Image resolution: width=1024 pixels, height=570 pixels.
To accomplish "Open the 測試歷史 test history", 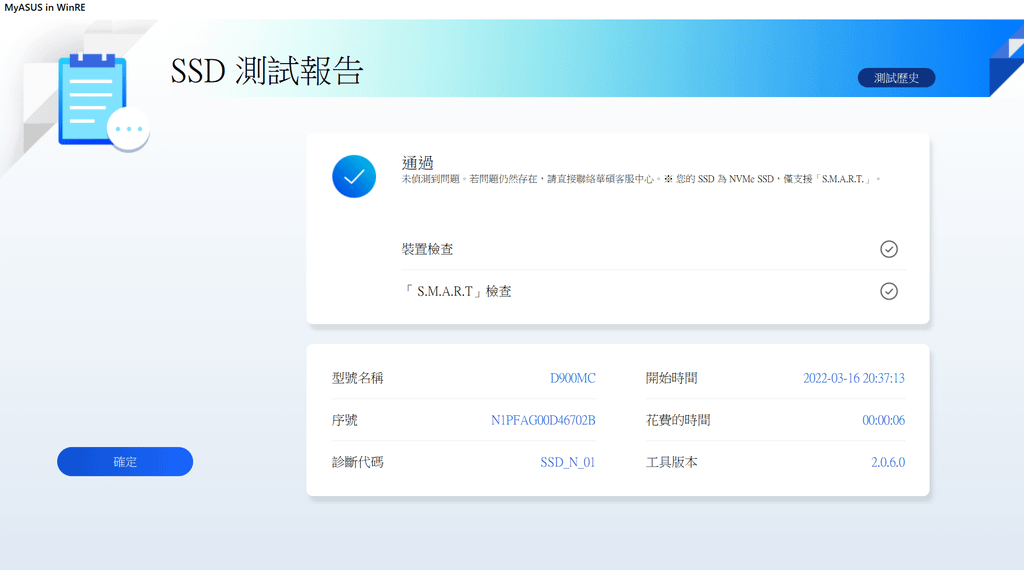I will 896,78.
